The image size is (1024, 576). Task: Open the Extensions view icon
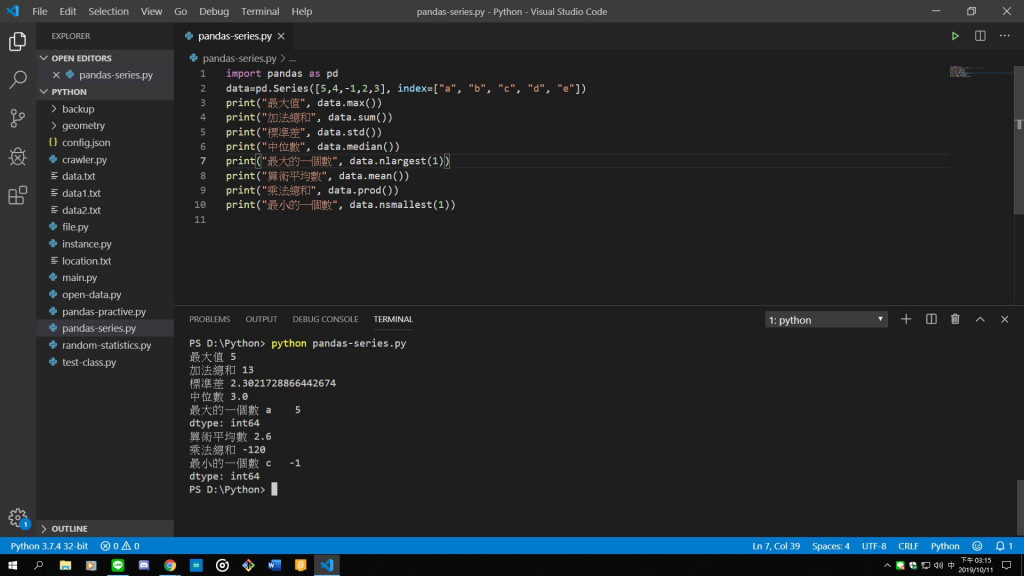(18, 195)
